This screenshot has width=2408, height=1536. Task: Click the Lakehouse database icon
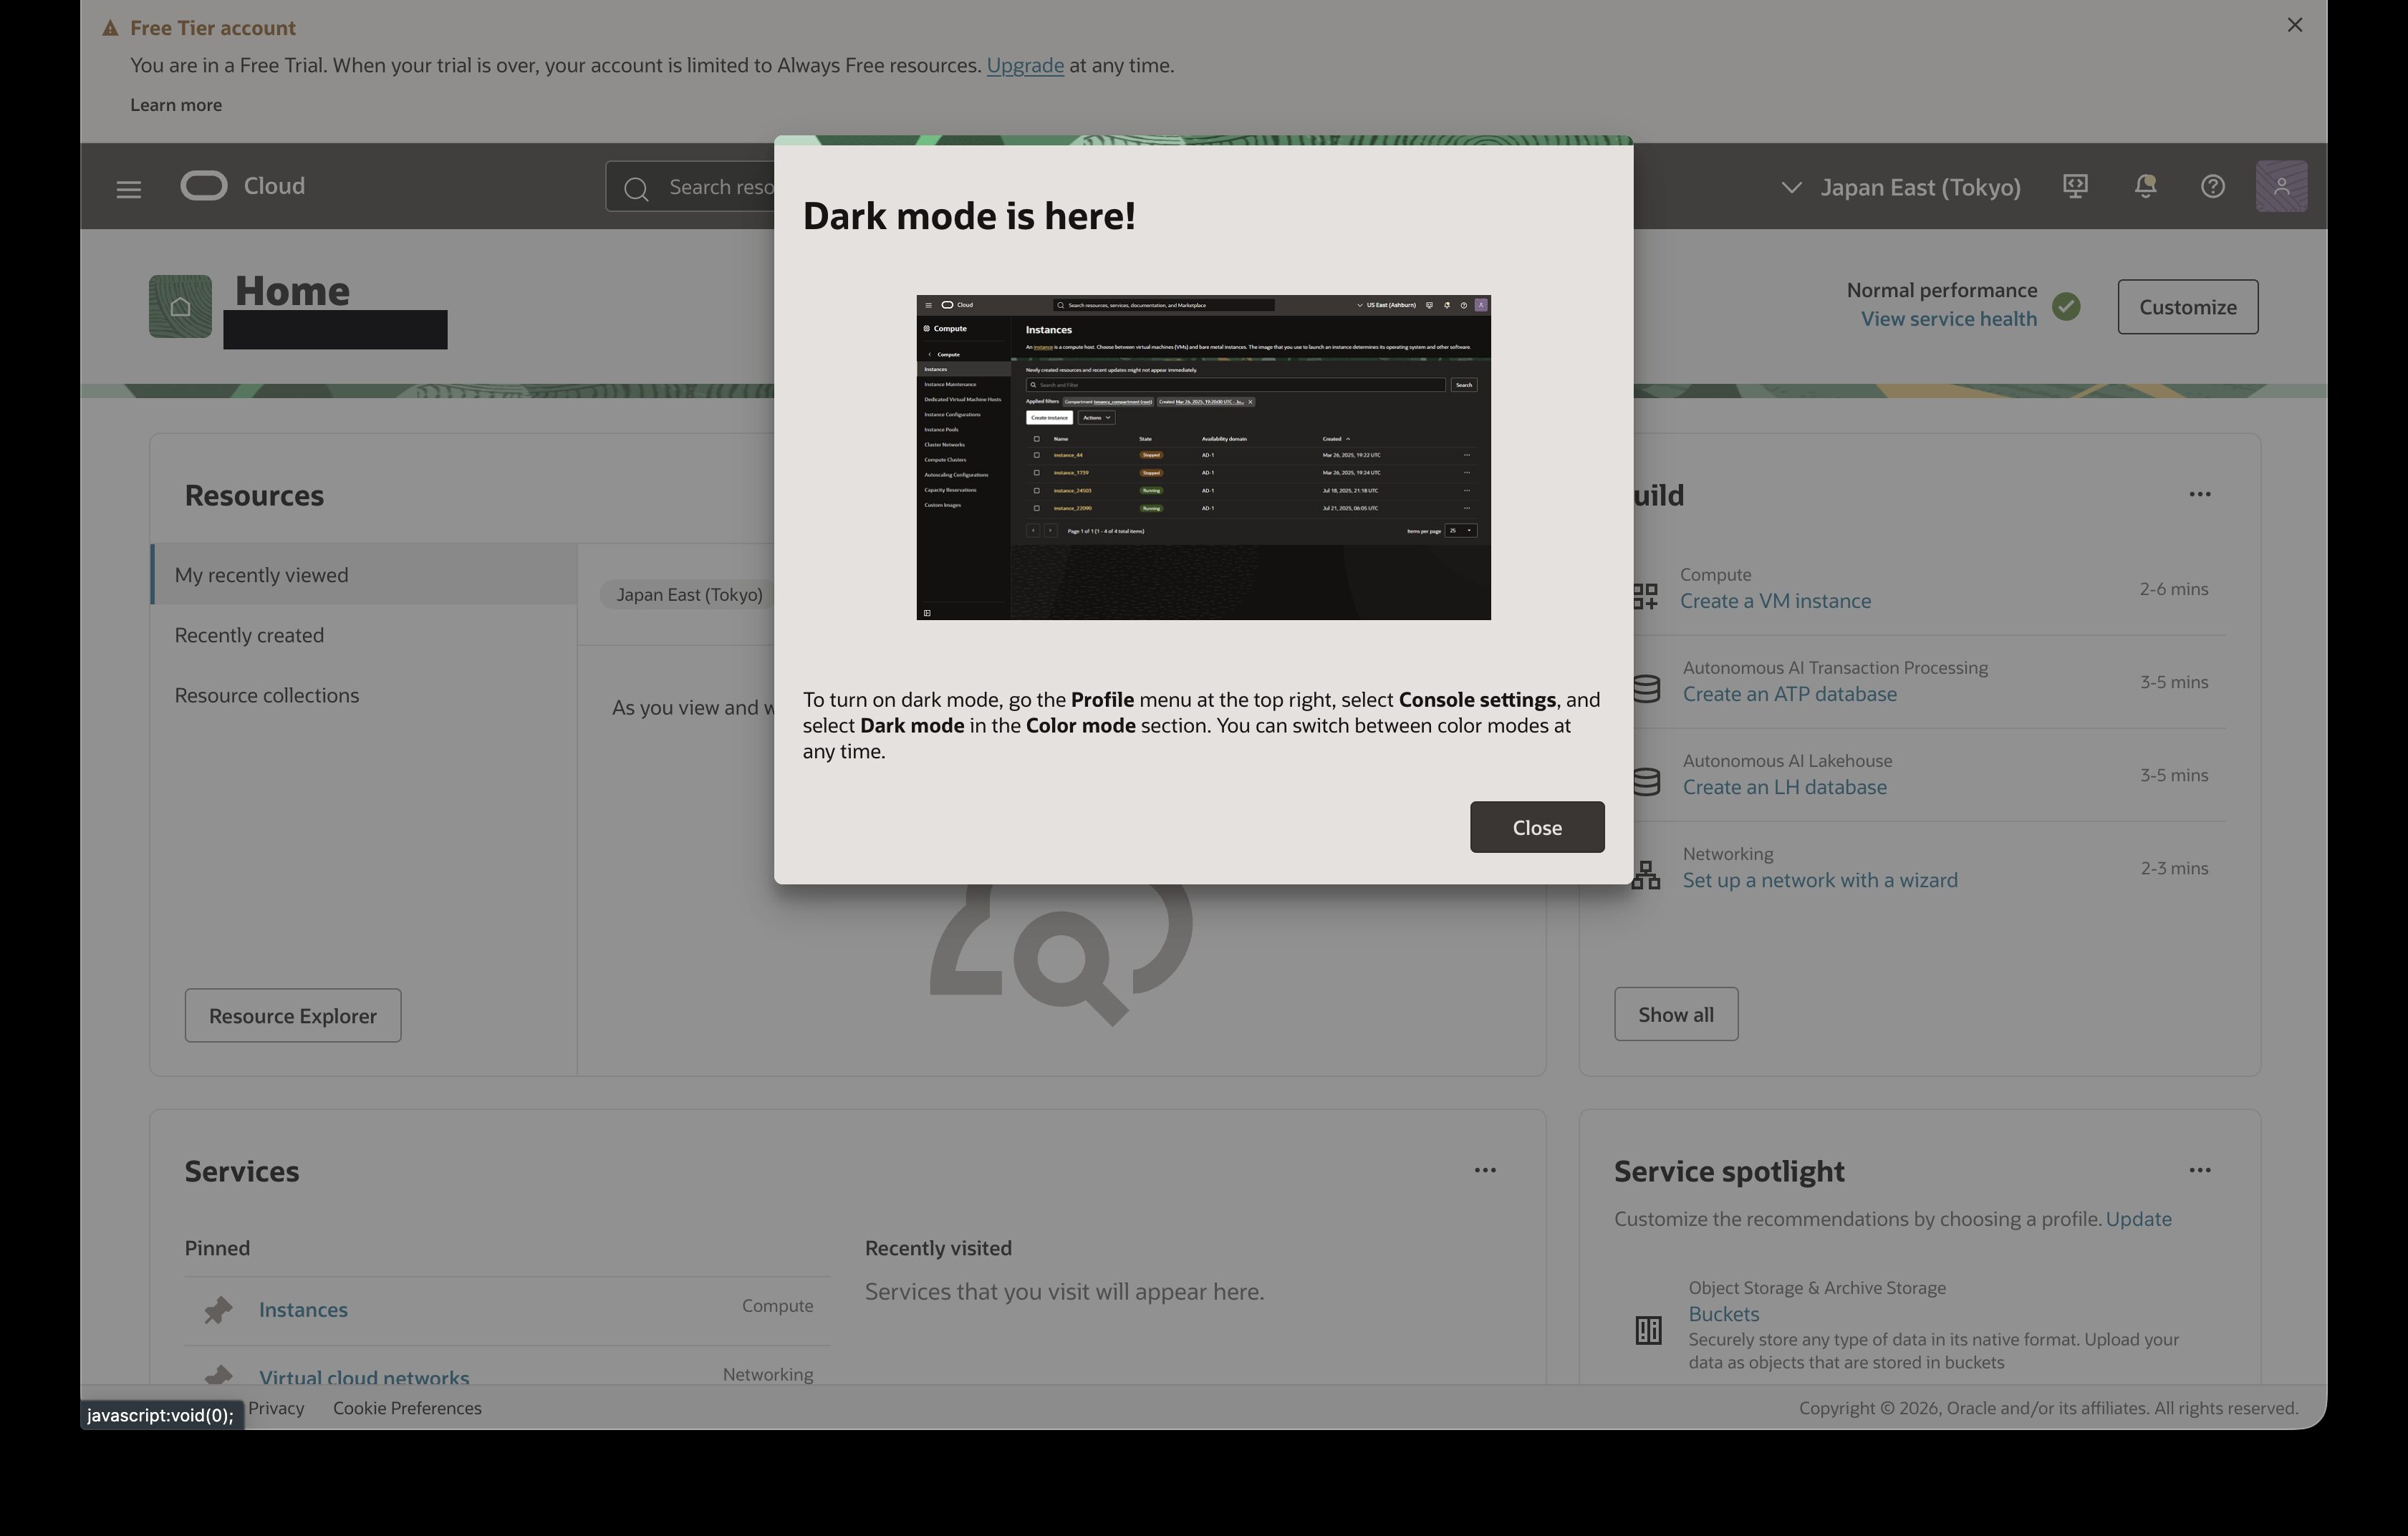coord(1647,781)
